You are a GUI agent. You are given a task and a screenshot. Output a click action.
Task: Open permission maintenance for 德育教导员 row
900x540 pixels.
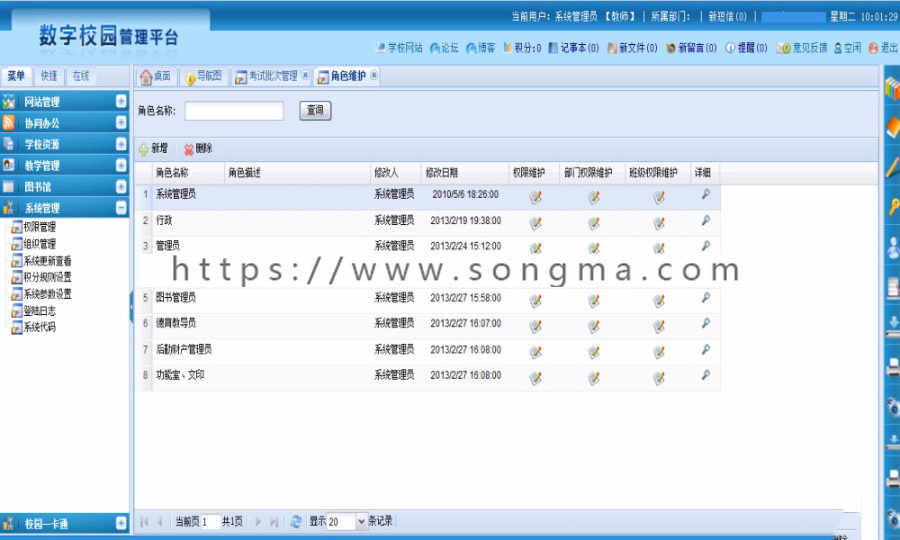tap(536, 327)
